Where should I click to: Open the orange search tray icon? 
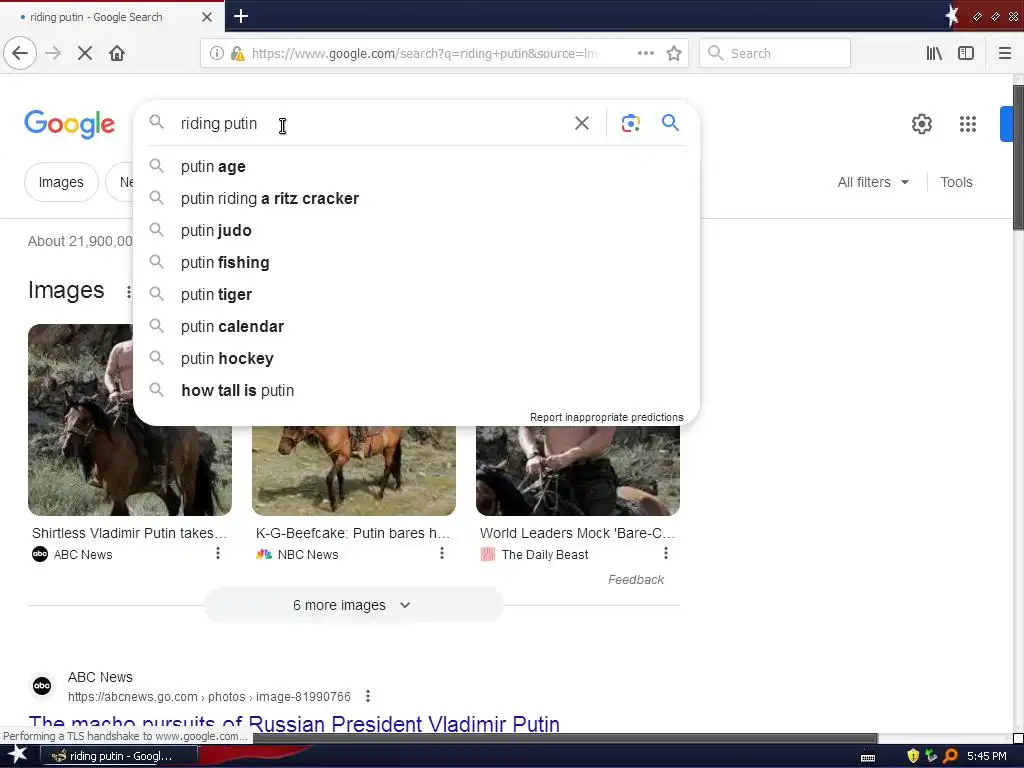pos(950,756)
